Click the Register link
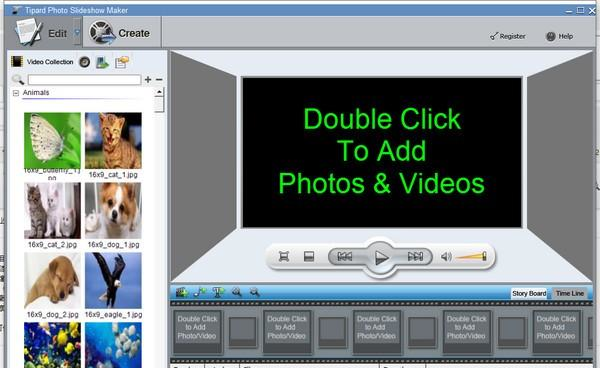600x368 pixels. [507, 36]
